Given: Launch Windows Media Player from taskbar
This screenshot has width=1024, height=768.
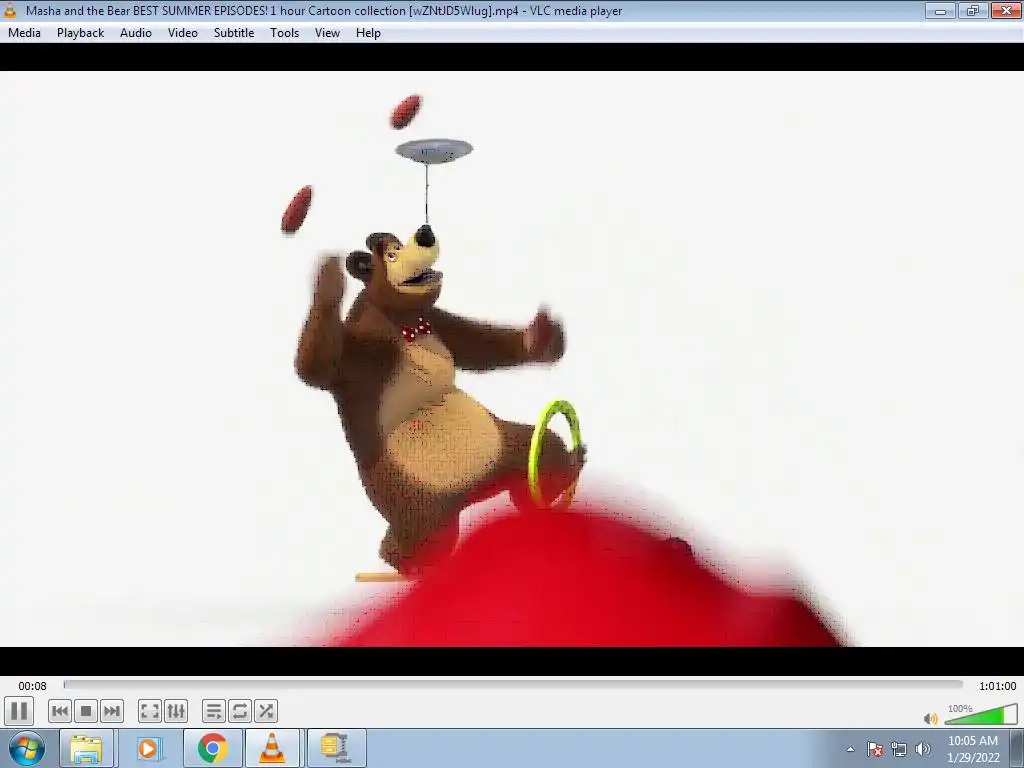Looking at the screenshot, I should tap(148, 748).
